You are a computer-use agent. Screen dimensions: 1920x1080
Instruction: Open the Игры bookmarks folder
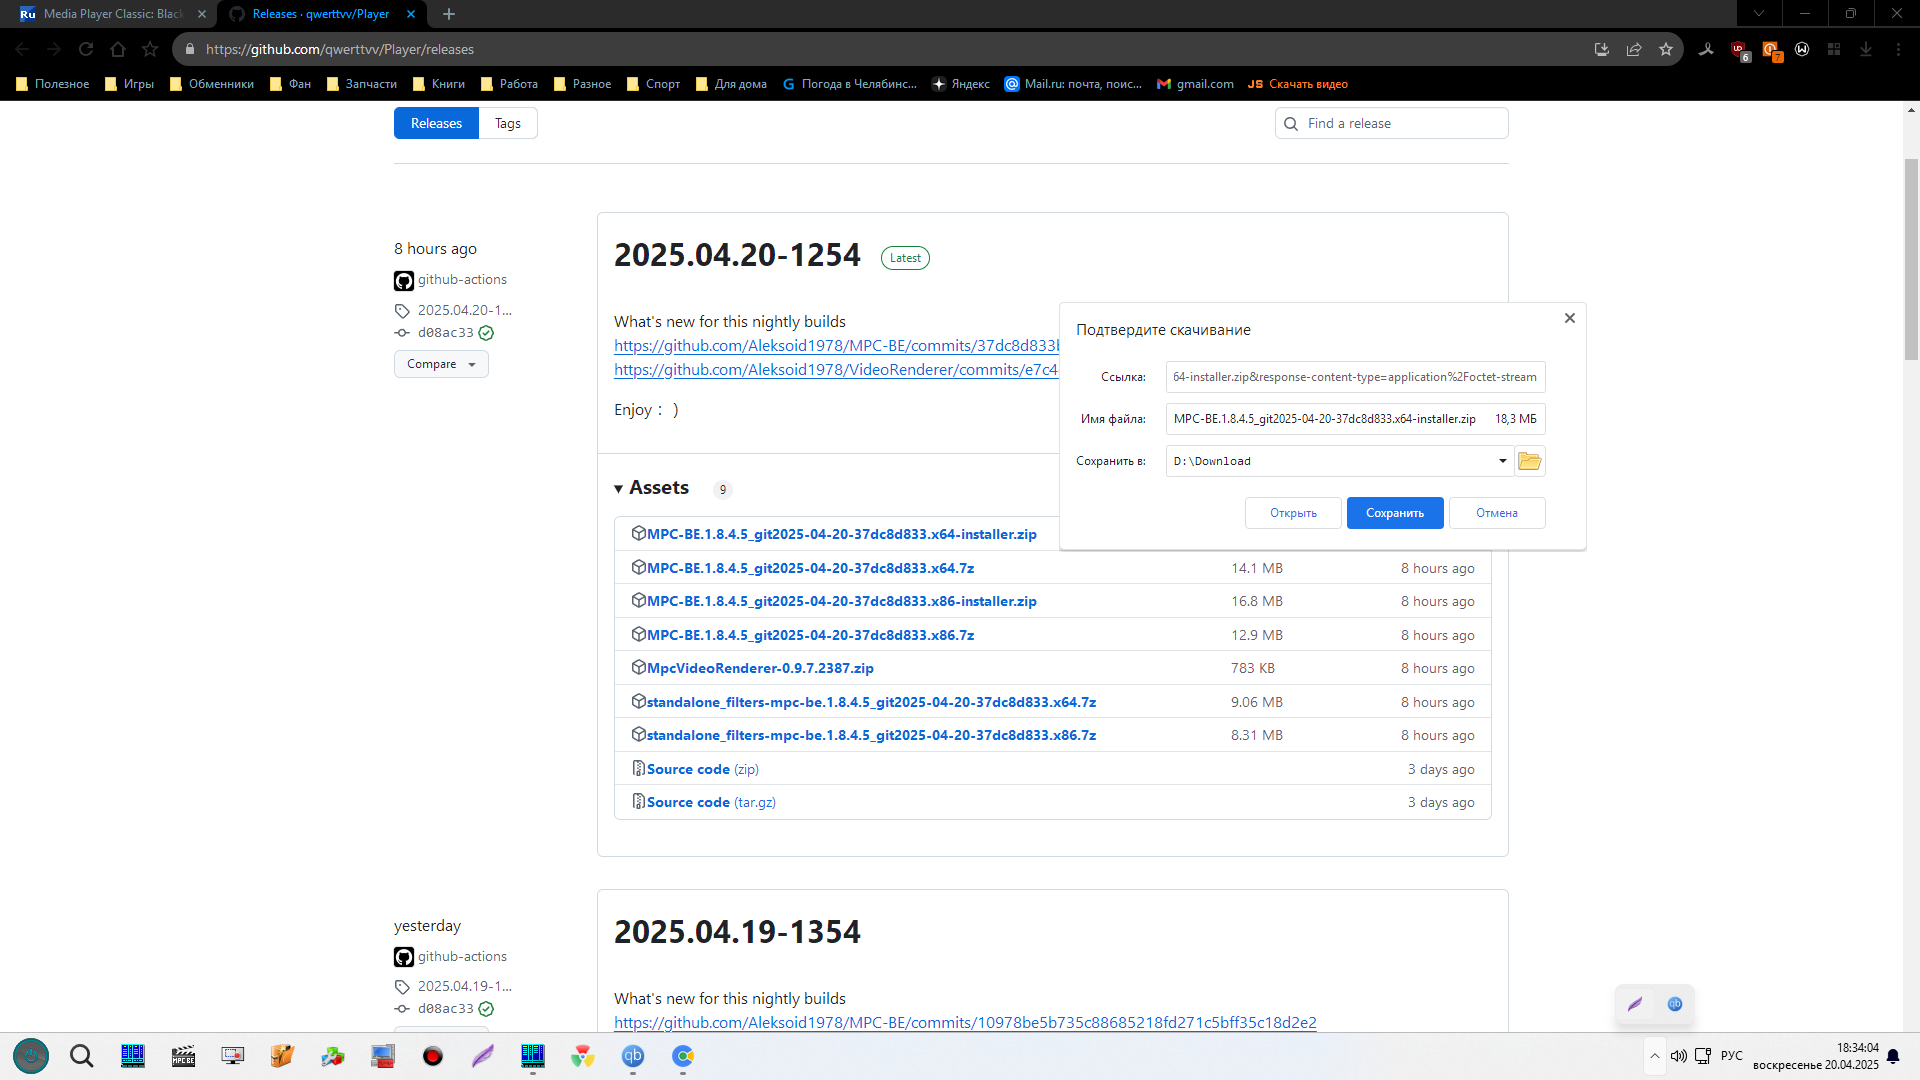click(x=130, y=84)
